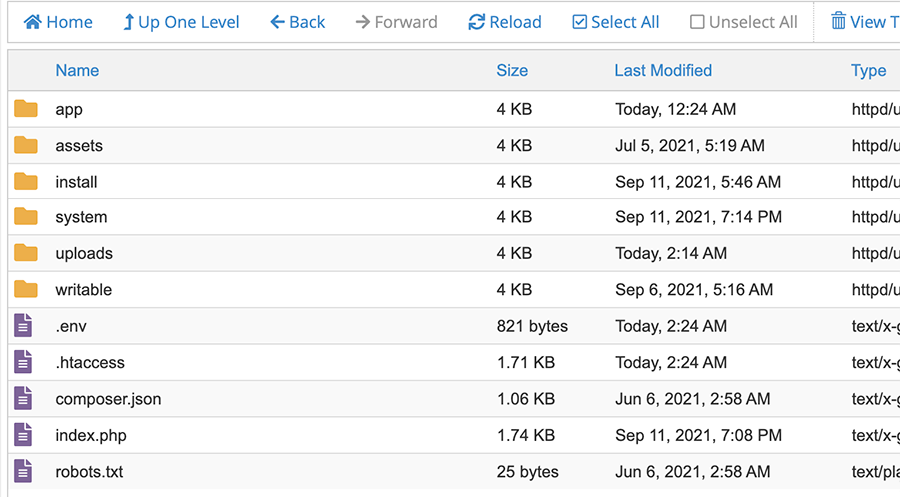Screen dimensions: 900x497
Task: Click the .env file icon
Action: click(x=24, y=326)
